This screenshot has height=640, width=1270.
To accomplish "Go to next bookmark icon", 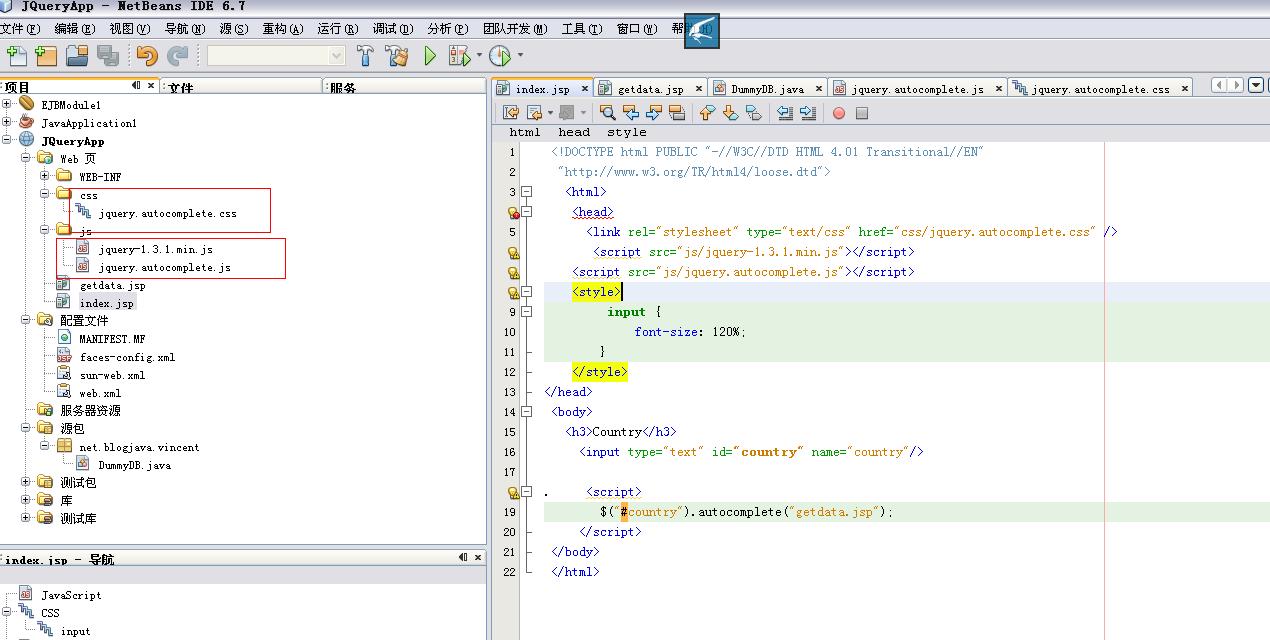I will [730, 113].
